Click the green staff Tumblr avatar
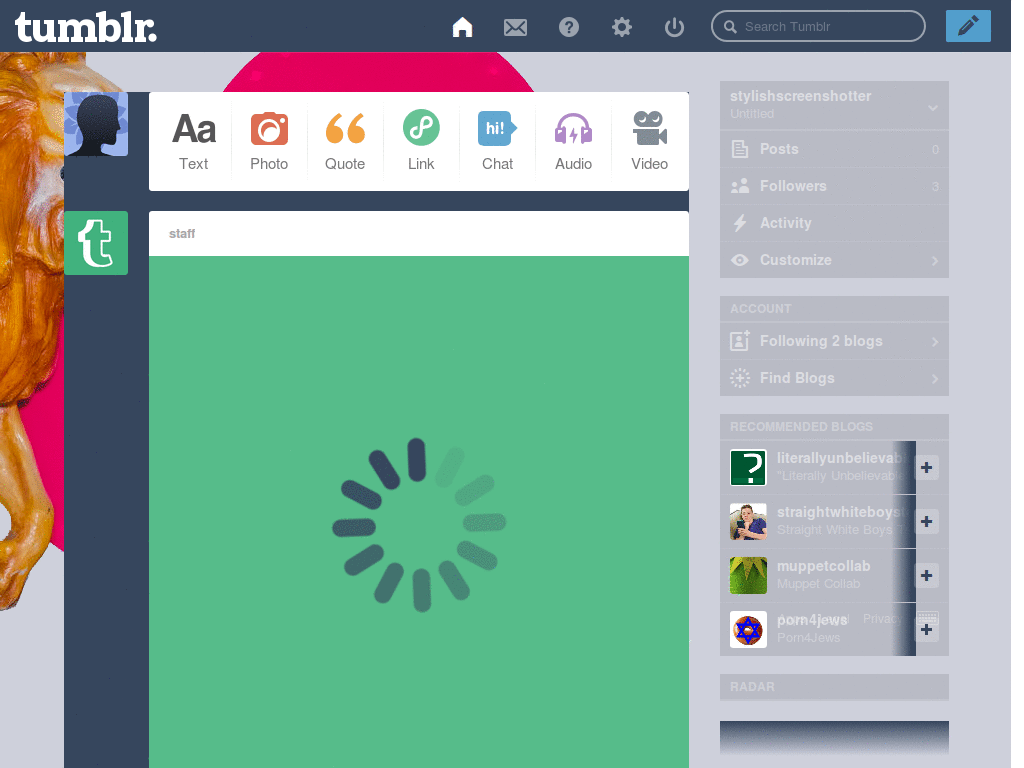The height and width of the screenshot is (768, 1024). (x=96, y=243)
